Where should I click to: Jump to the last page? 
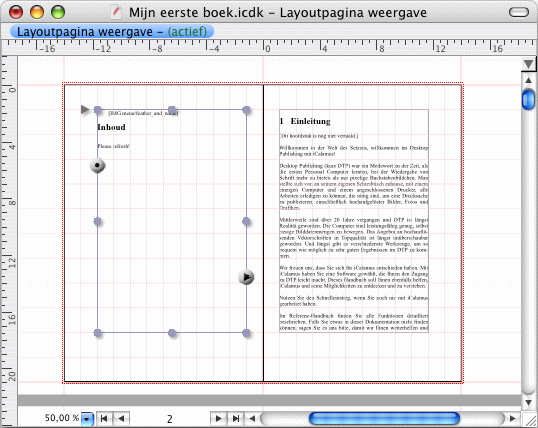point(235,418)
